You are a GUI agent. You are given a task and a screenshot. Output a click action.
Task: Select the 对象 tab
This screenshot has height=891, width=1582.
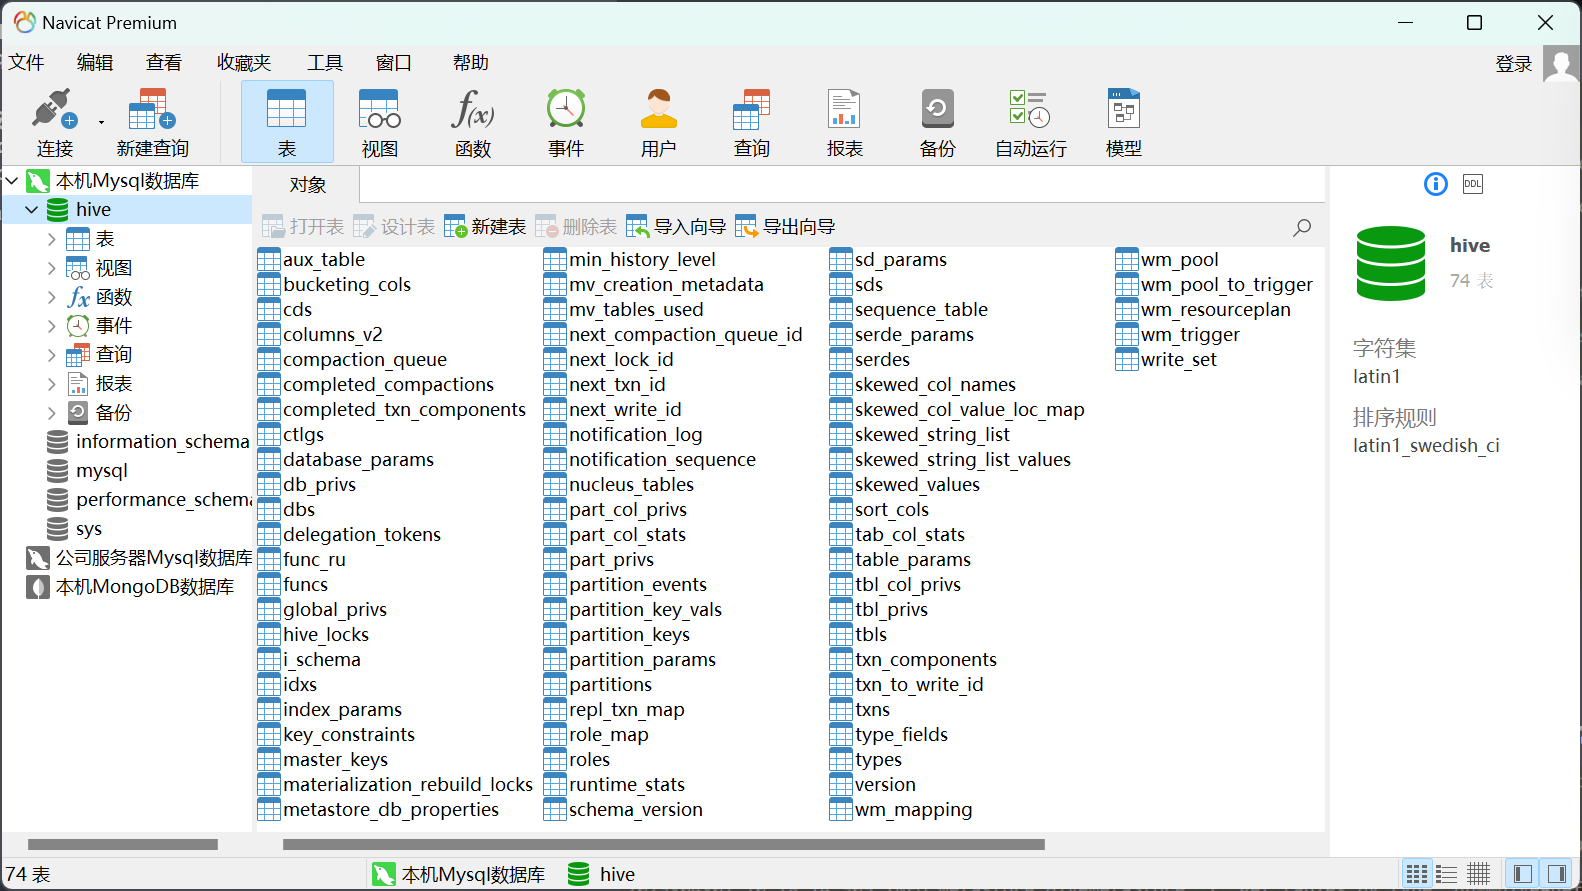[x=307, y=185]
